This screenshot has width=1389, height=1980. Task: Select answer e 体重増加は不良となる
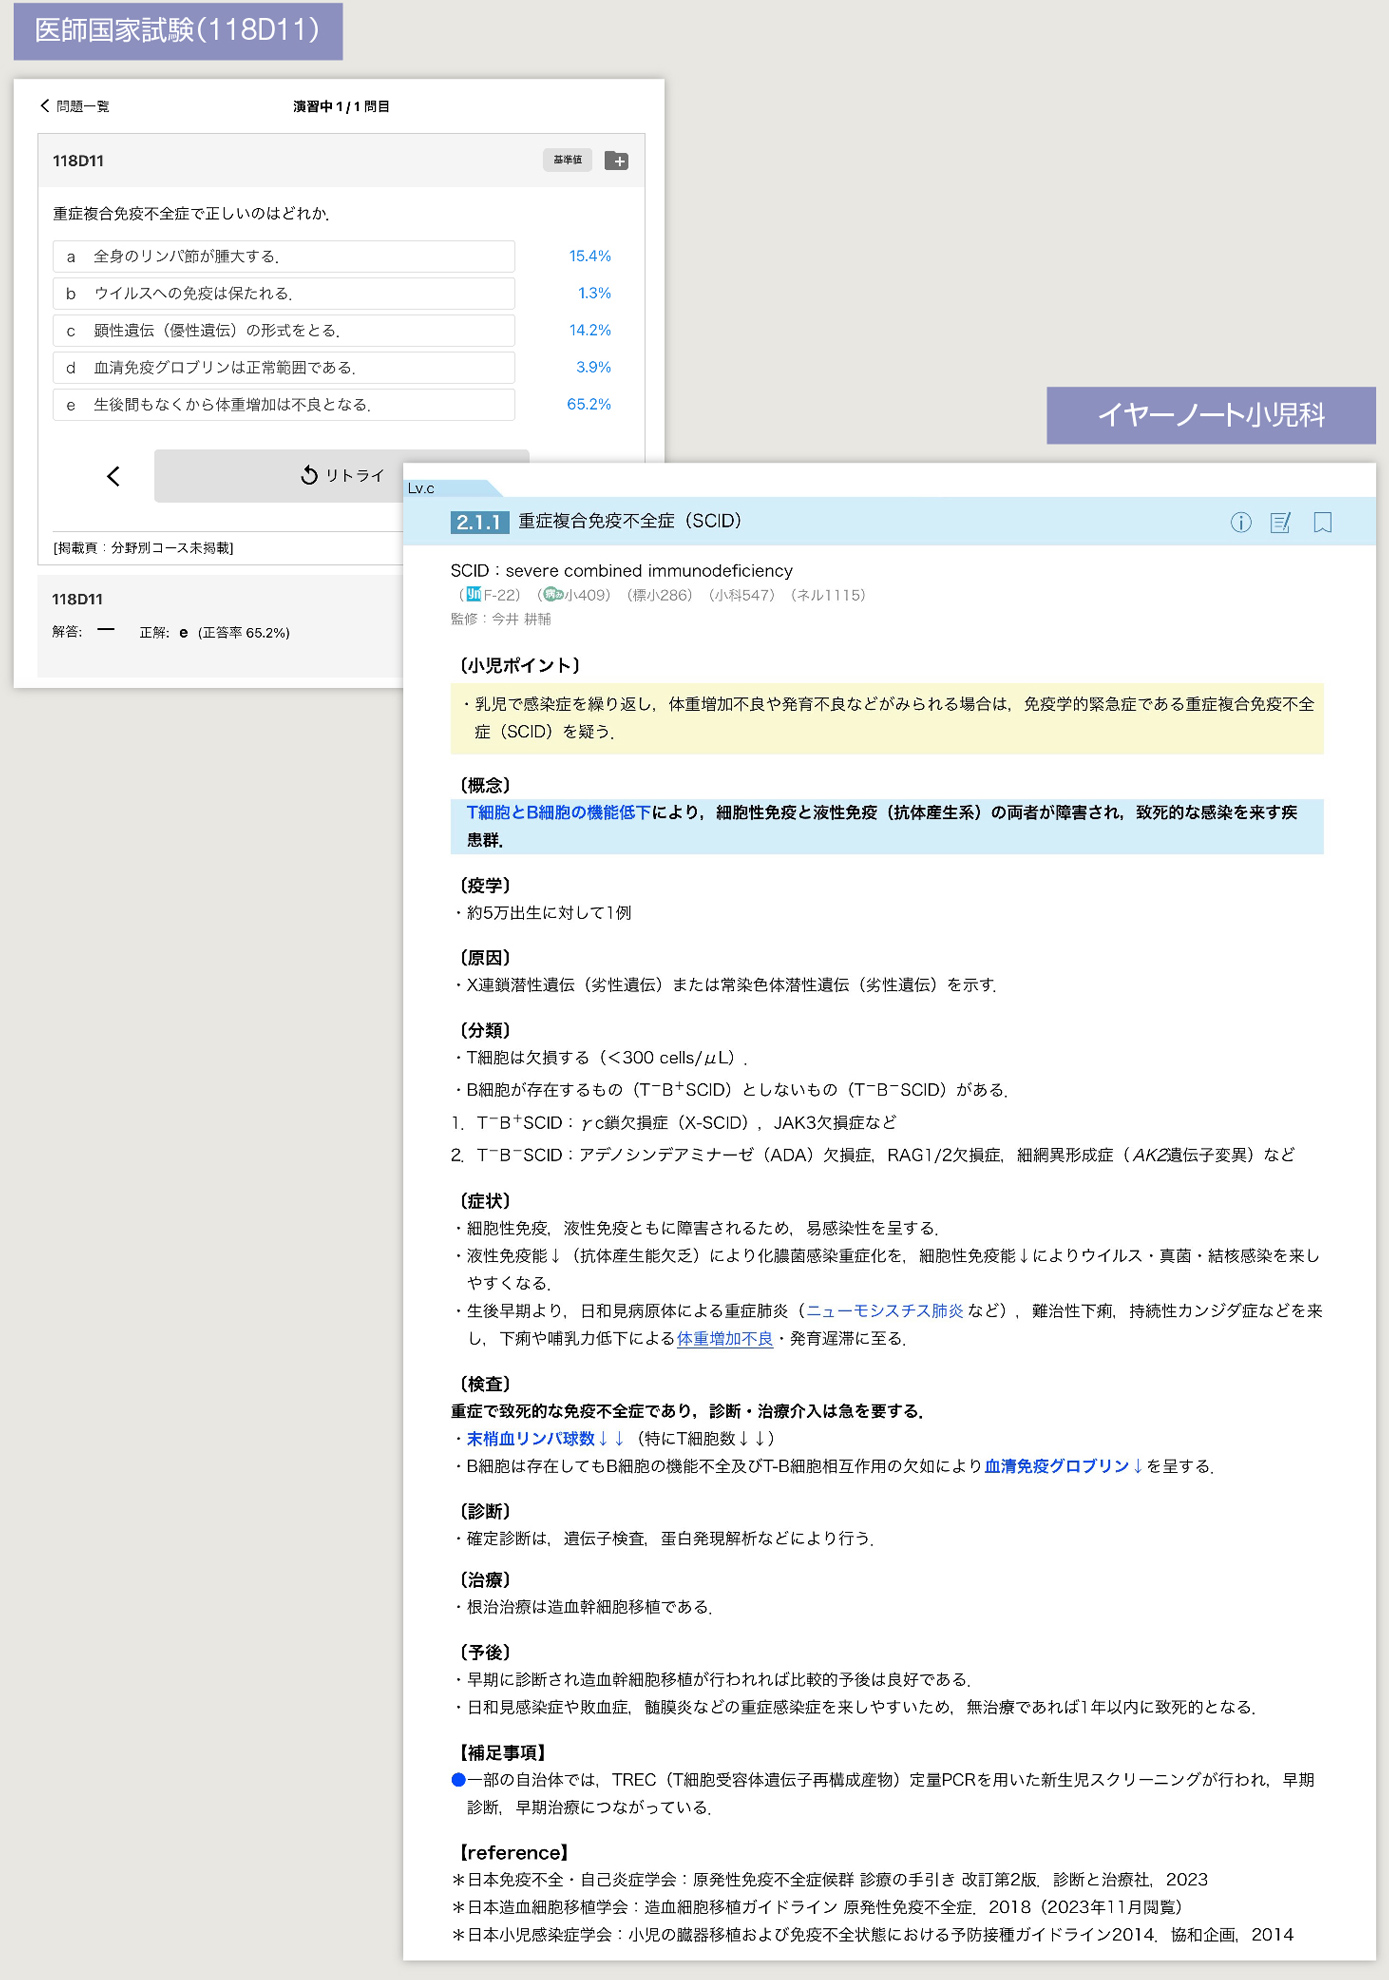point(284,404)
